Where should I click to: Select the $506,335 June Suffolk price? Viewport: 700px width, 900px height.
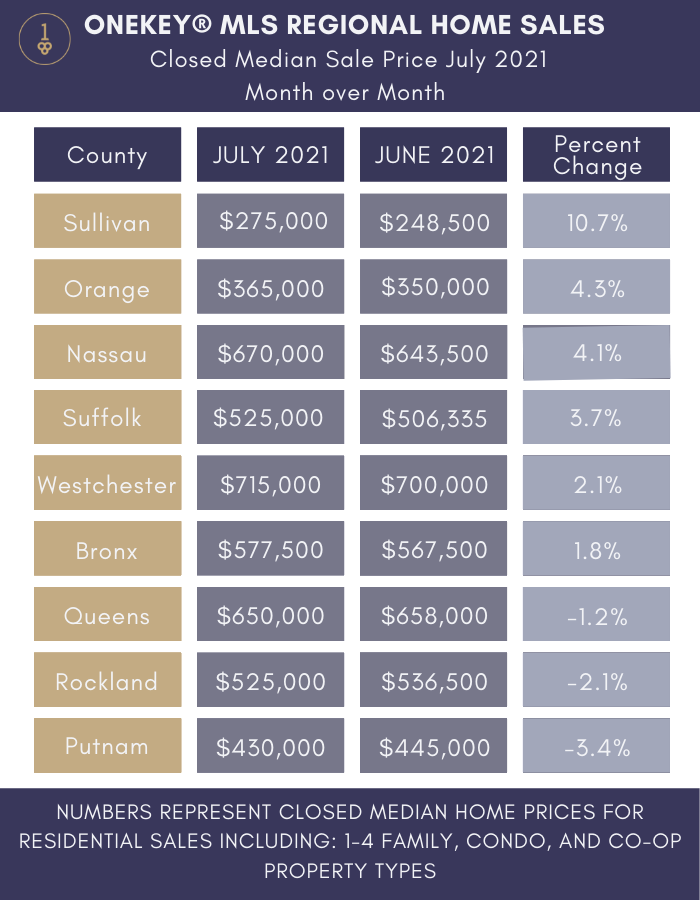pos(434,418)
